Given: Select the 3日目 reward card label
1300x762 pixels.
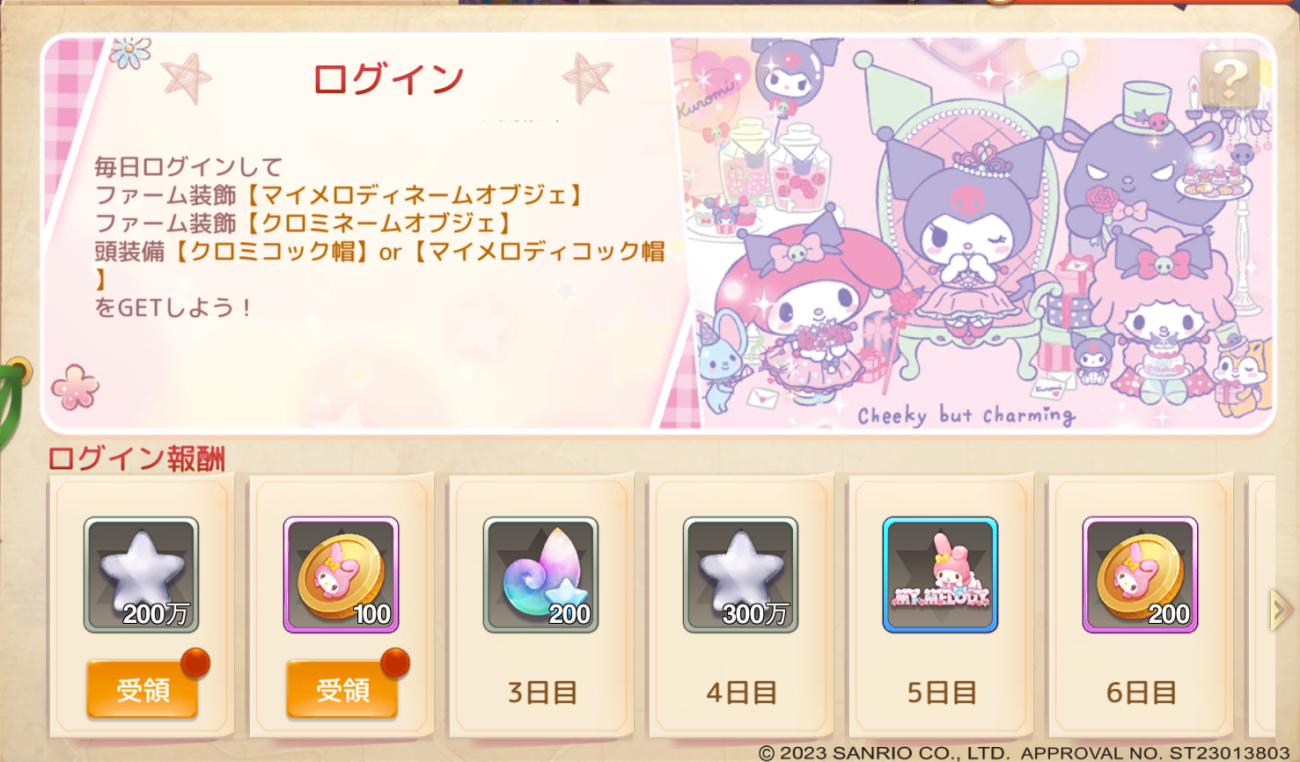Looking at the screenshot, I should click(541, 691).
